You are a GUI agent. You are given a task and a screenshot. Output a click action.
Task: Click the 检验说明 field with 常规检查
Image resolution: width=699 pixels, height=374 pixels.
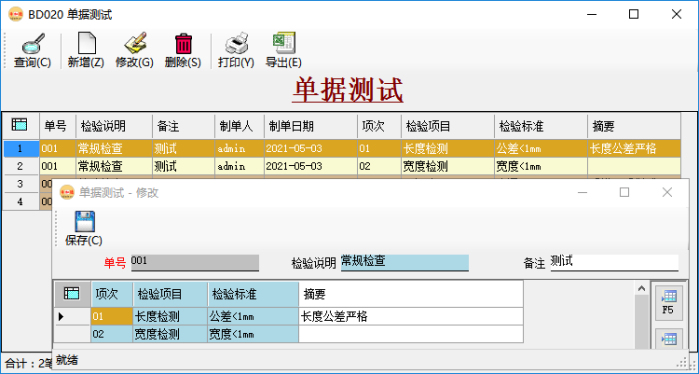click(404, 262)
